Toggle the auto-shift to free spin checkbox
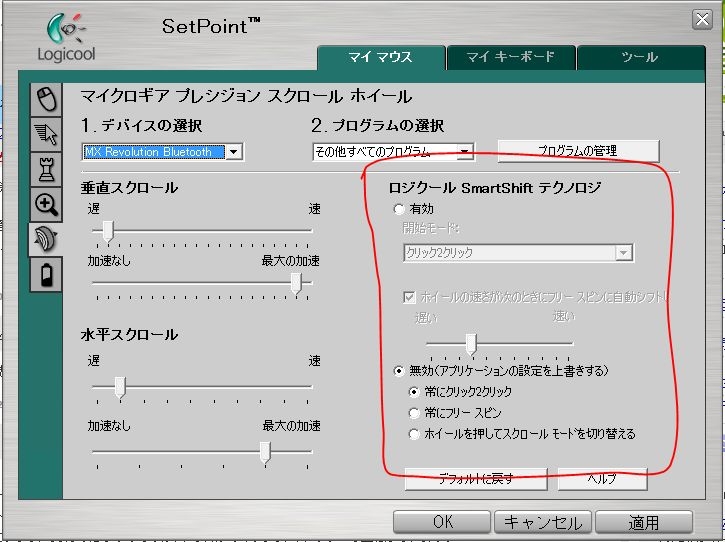The image size is (725, 542). coord(409,297)
